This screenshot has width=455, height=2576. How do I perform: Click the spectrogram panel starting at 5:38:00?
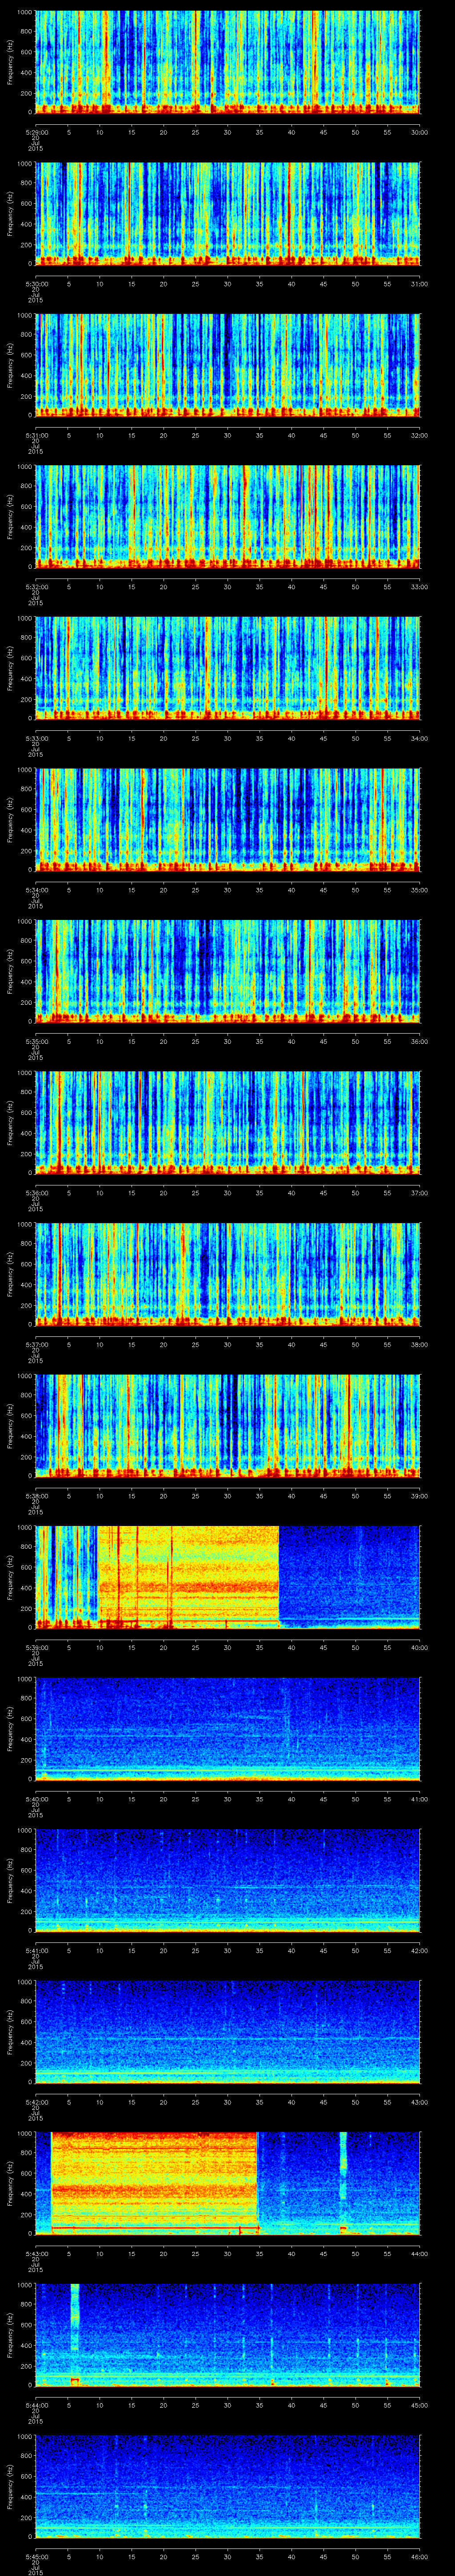point(228,1426)
